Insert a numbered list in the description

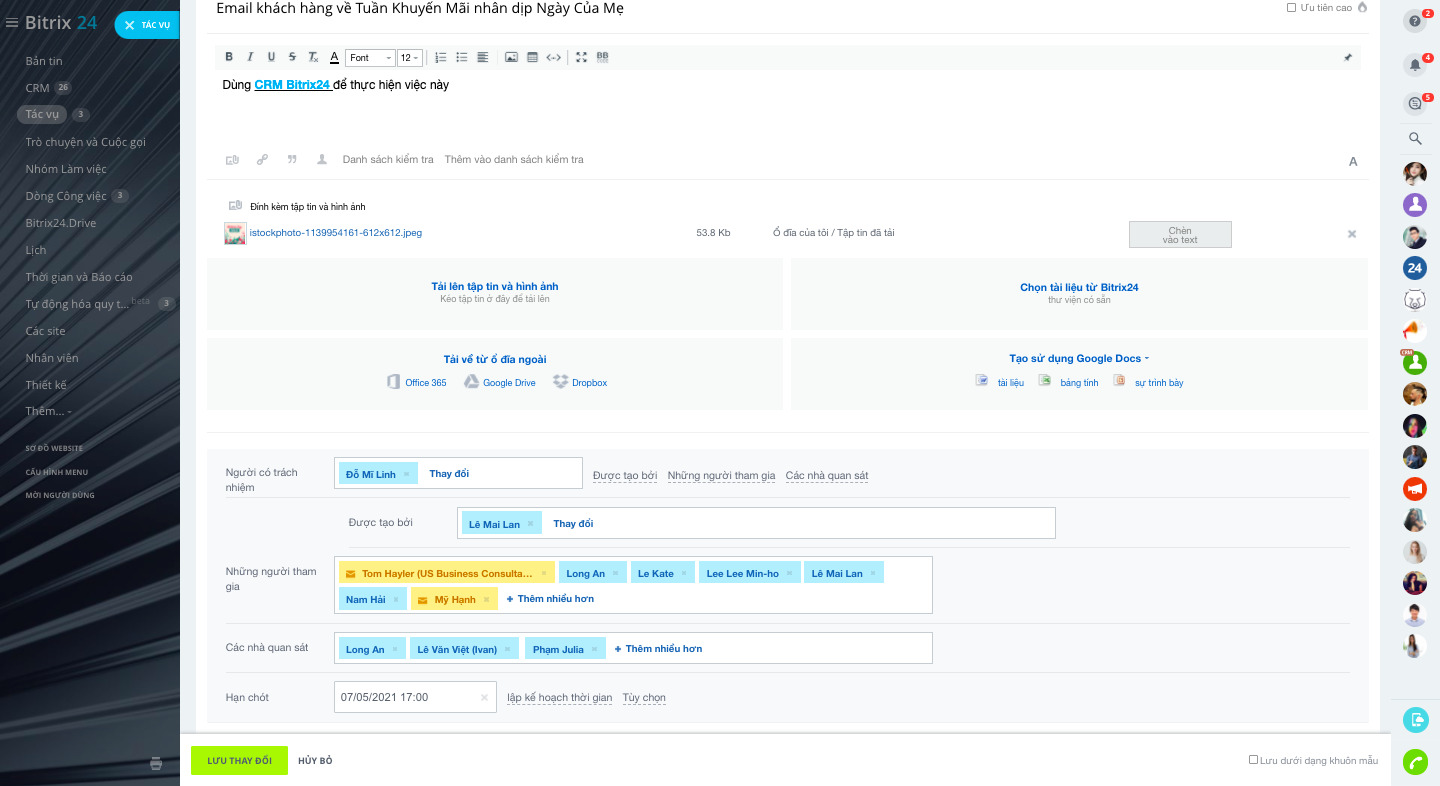point(441,57)
